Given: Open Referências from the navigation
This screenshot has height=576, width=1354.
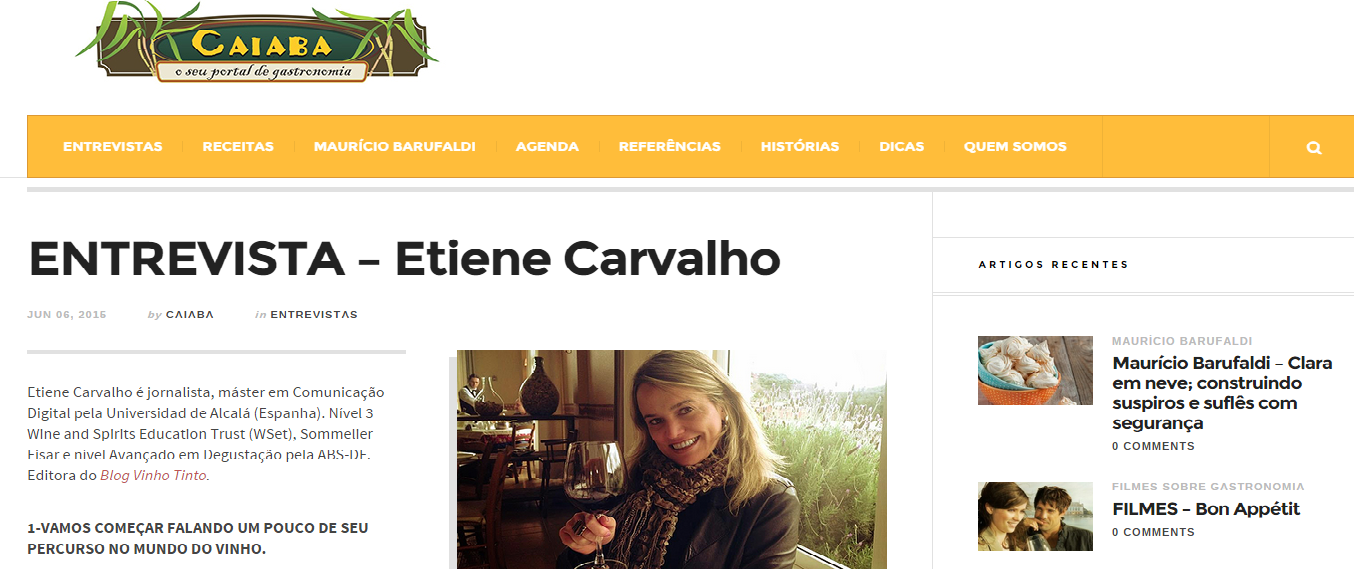Looking at the screenshot, I should 669,146.
